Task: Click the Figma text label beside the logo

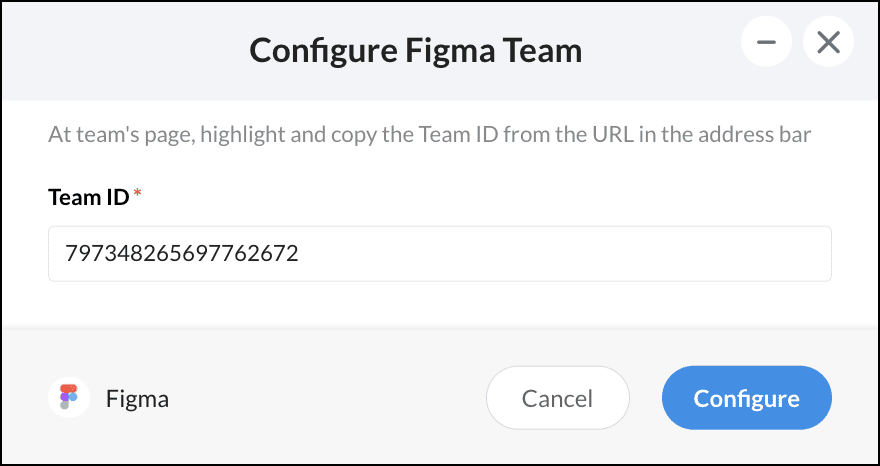Action: coord(137,399)
